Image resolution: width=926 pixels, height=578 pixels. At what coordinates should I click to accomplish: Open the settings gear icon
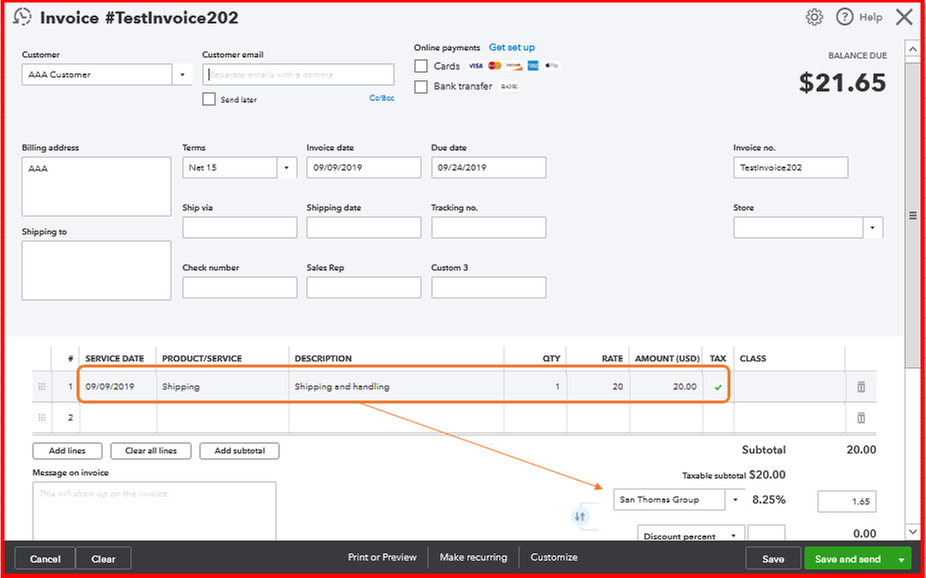tap(814, 17)
